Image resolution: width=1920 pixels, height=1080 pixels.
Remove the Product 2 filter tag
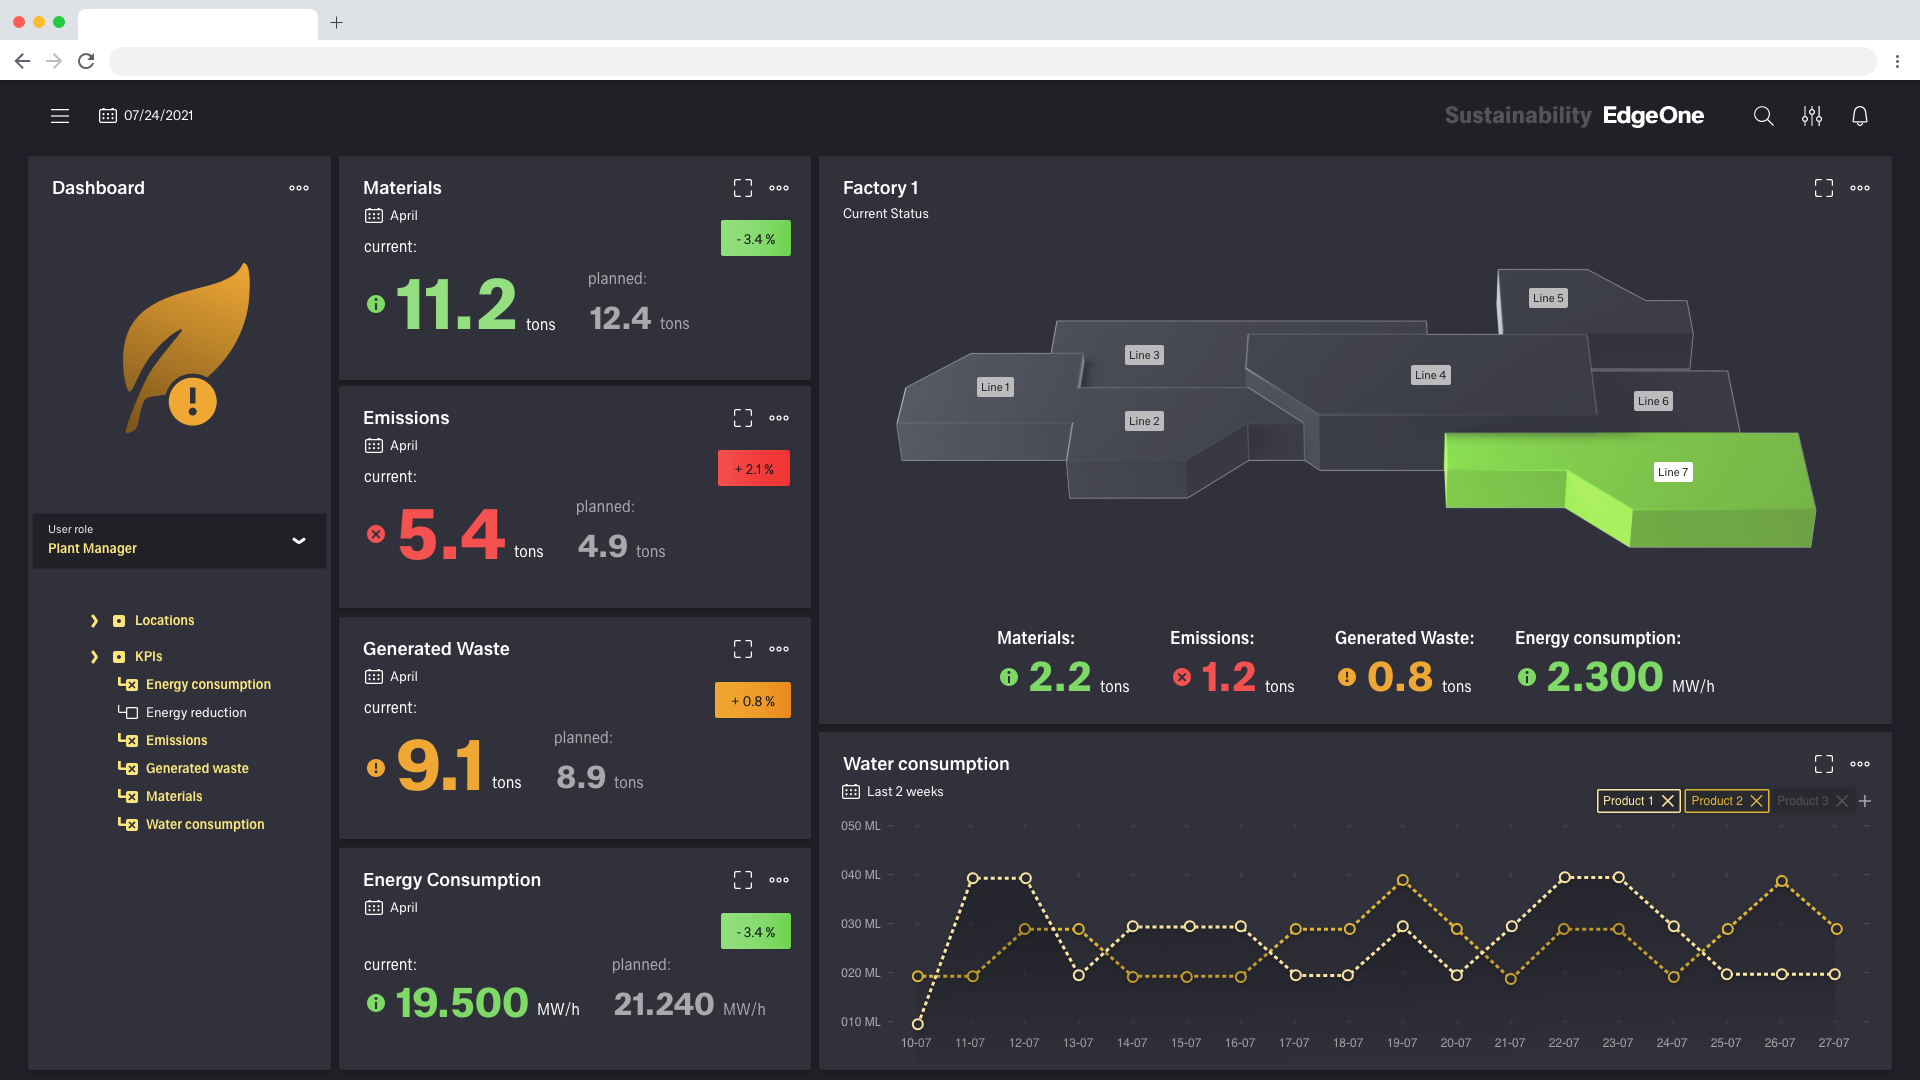pyautogui.click(x=1756, y=801)
